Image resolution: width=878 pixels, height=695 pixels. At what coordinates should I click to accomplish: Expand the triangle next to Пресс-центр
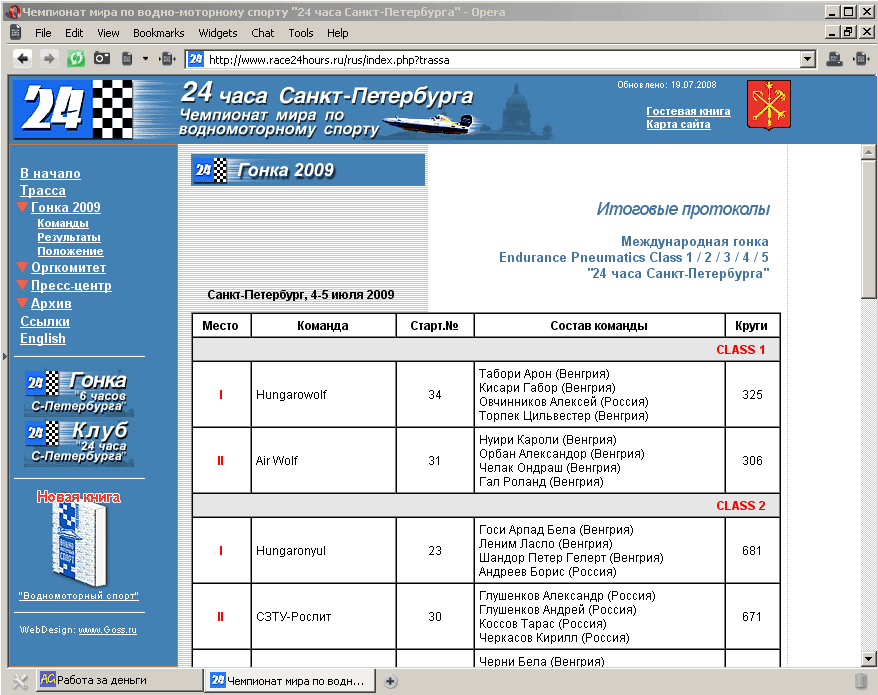pos(22,285)
